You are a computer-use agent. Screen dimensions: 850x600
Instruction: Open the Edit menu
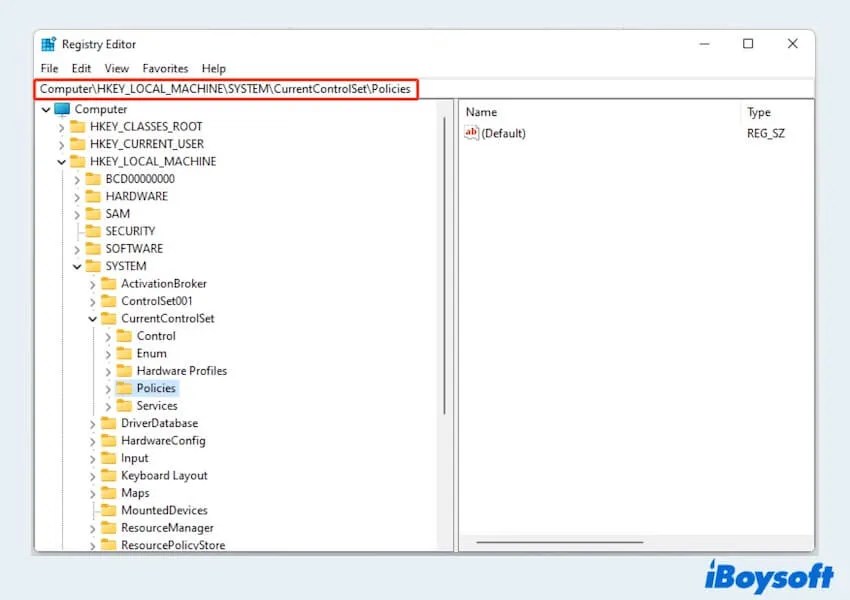(x=80, y=68)
